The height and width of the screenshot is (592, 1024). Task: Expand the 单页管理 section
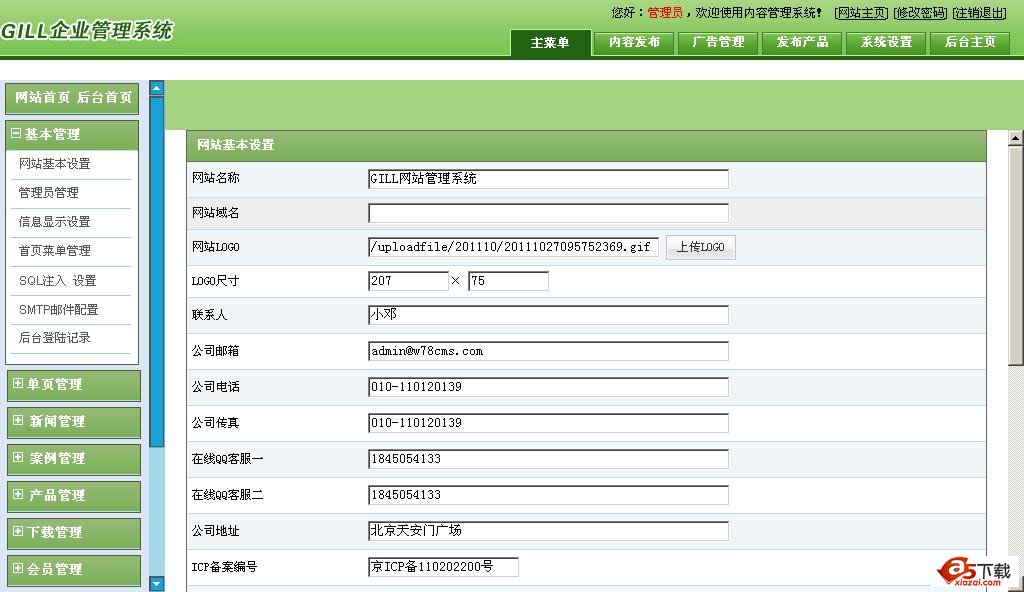pyautogui.click(x=17, y=384)
